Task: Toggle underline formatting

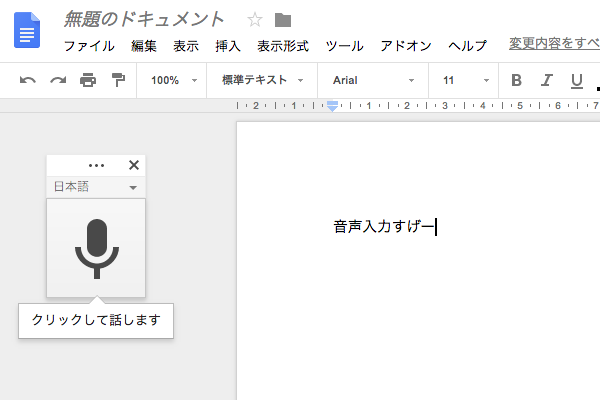Action: point(577,81)
